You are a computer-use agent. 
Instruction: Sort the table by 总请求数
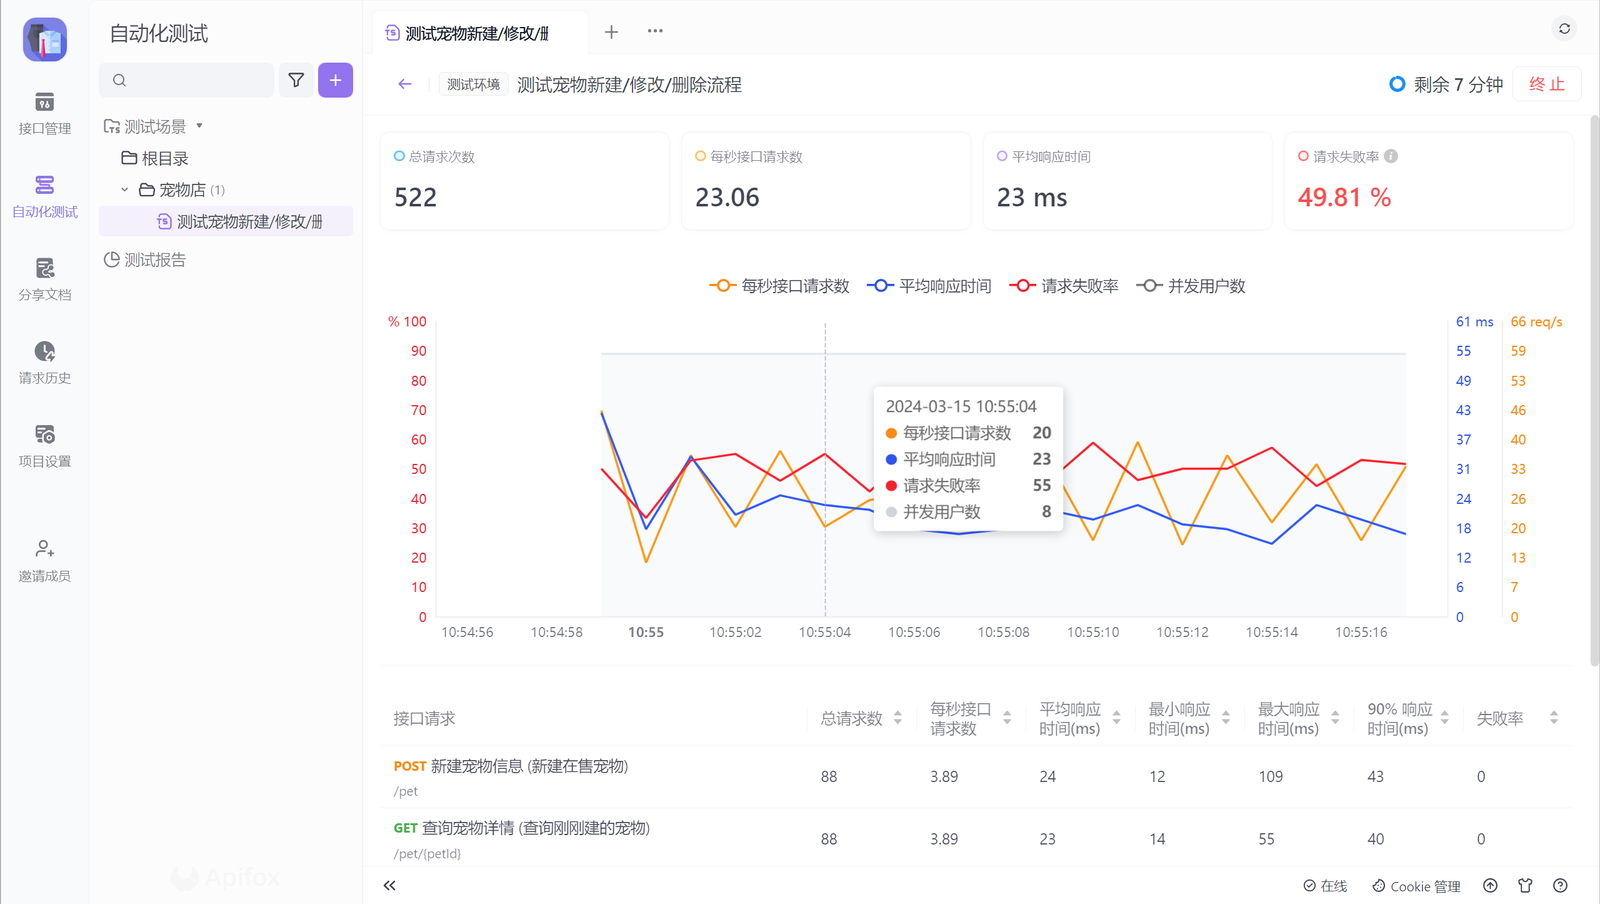897,717
